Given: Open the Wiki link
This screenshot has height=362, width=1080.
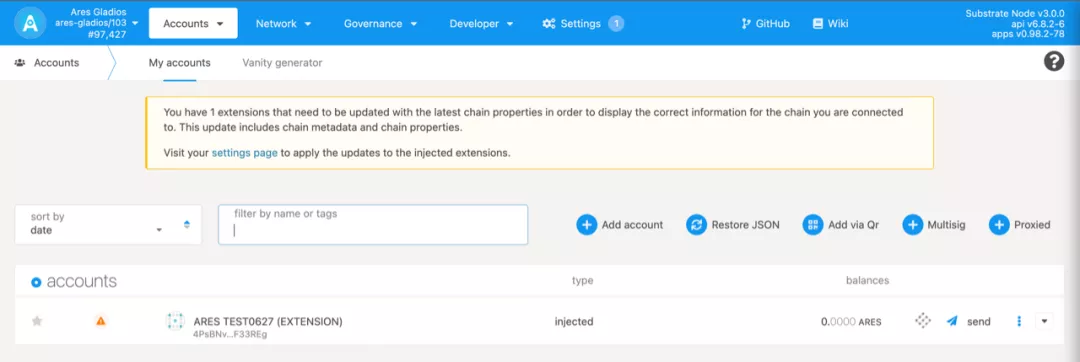Looking at the screenshot, I should (830, 23).
